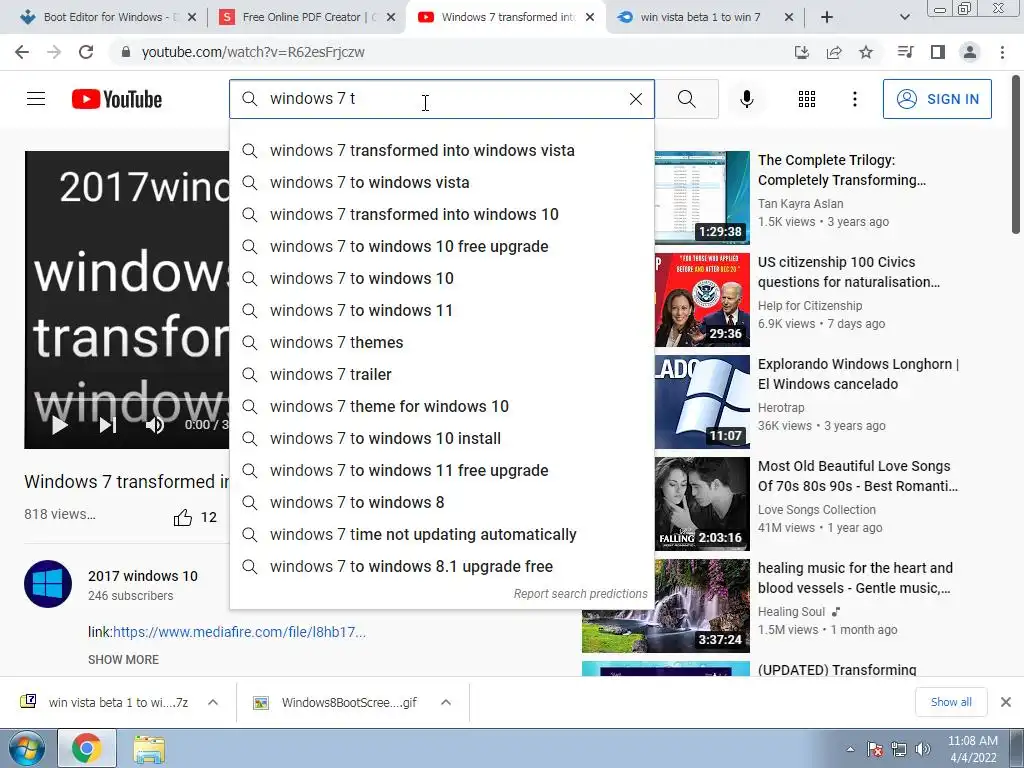Close the Windows 7 transformed YouTube tab
Viewport: 1024px width, 768px height.
point(590,18)
